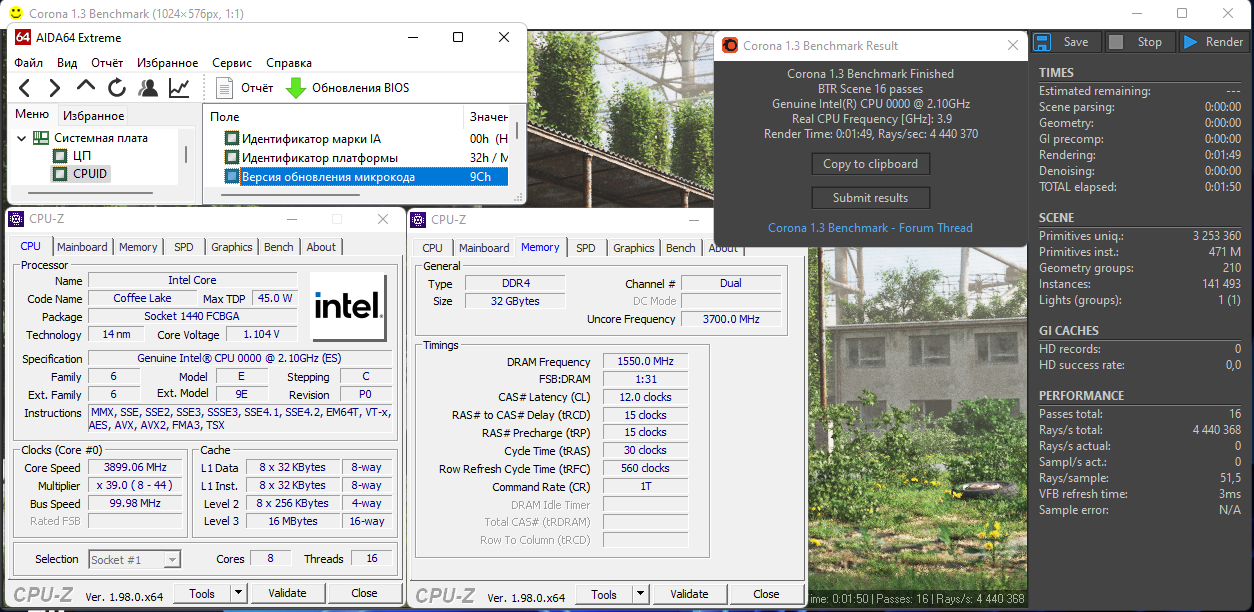The image size is (1254, 612).
Task: Open Tools dropdown arrow in left CPU-Z
Action: click(x=238, y=593)
